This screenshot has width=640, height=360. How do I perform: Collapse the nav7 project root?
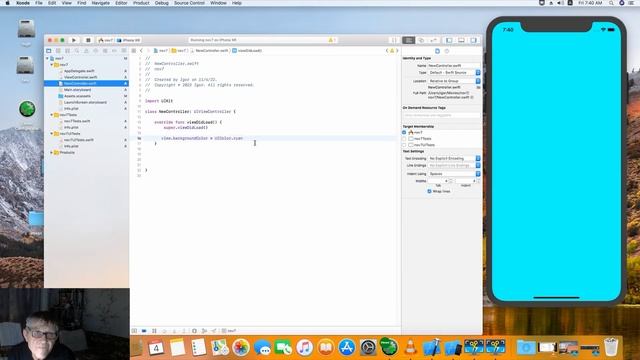coord(47,58)
